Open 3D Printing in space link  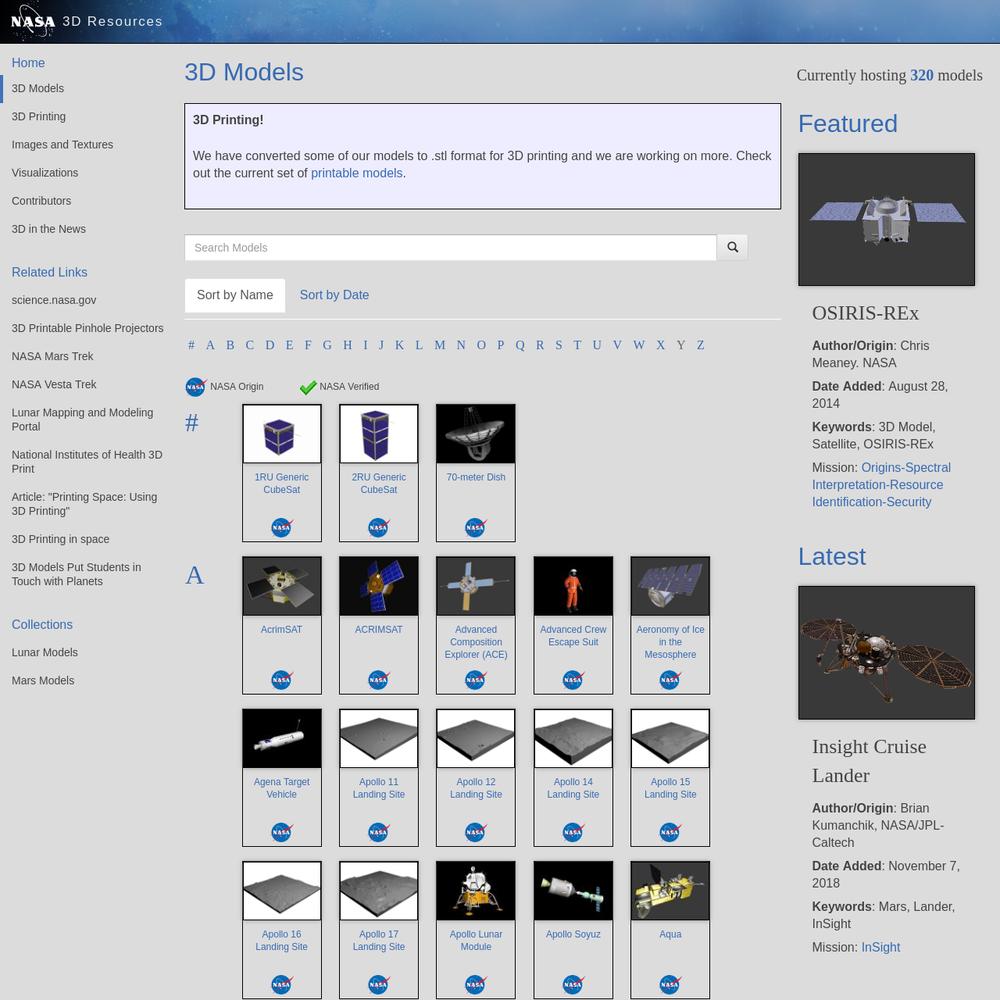coord(60,540)
